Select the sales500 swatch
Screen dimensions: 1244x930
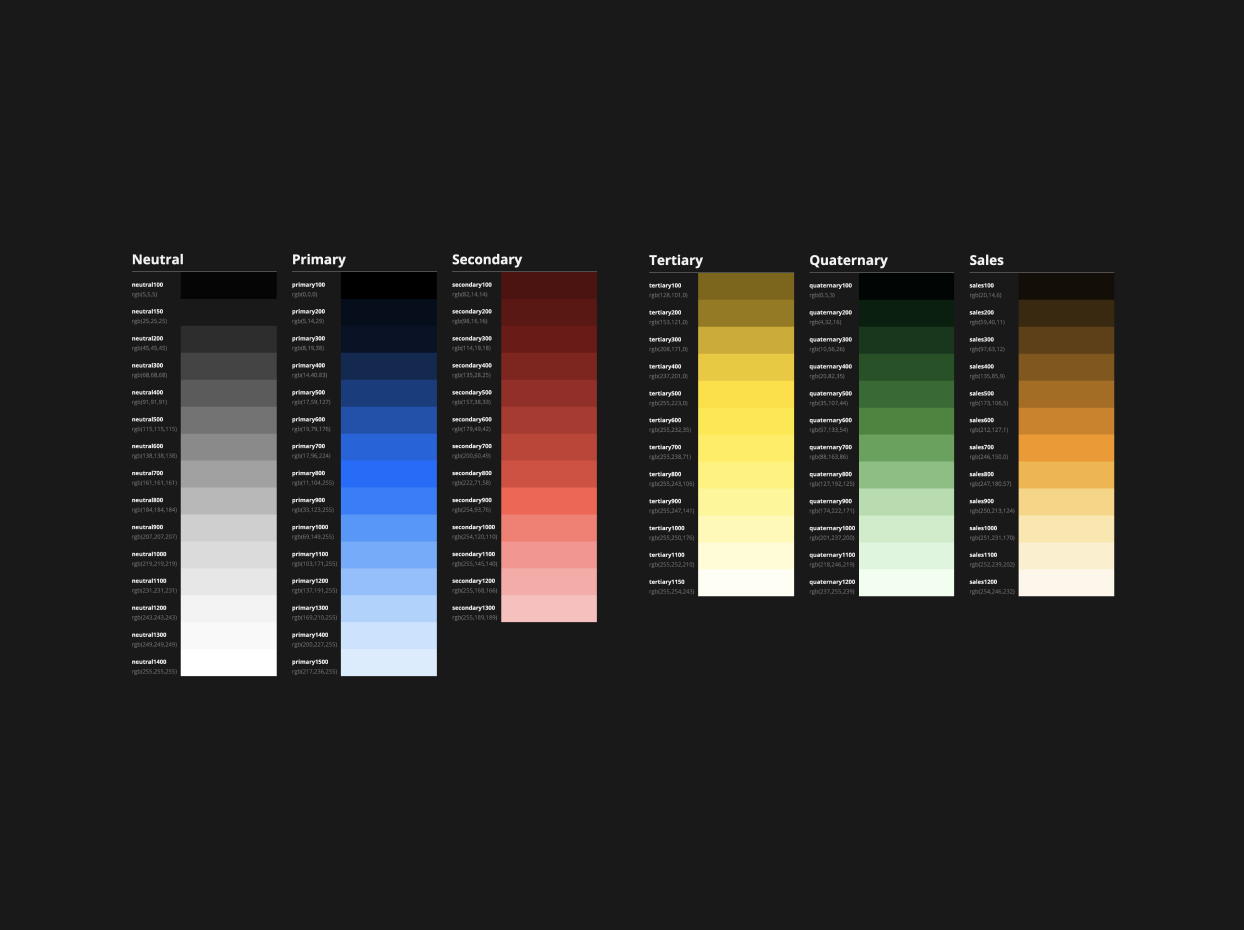[x=1066, y=394]
